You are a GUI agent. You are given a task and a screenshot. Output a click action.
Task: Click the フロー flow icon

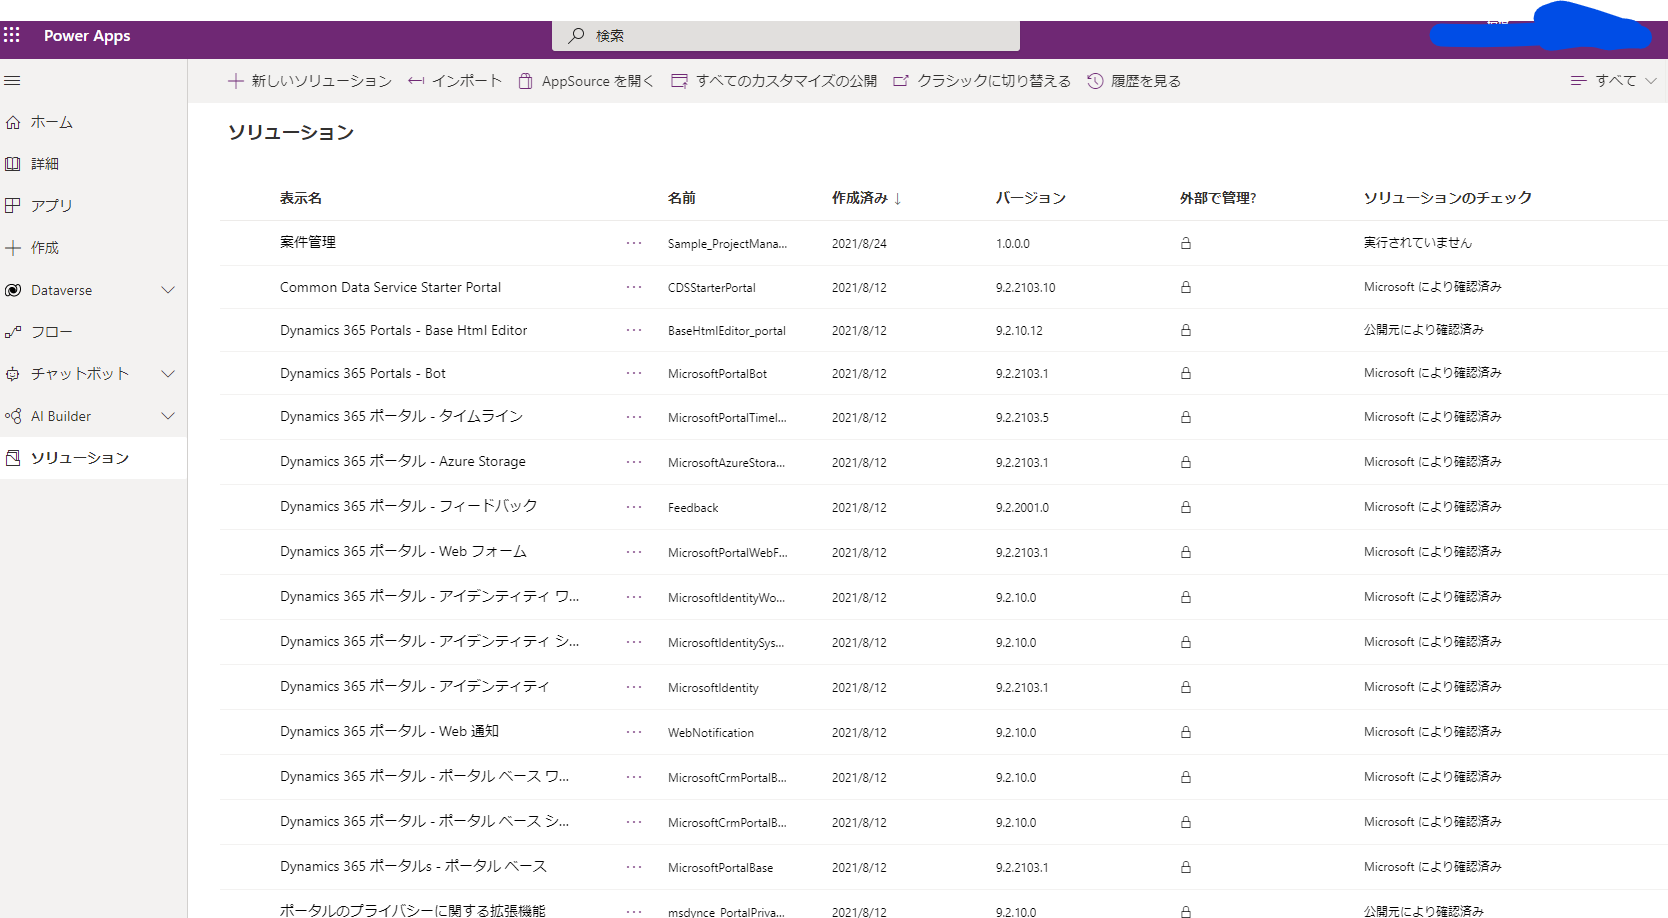(13, 332)
